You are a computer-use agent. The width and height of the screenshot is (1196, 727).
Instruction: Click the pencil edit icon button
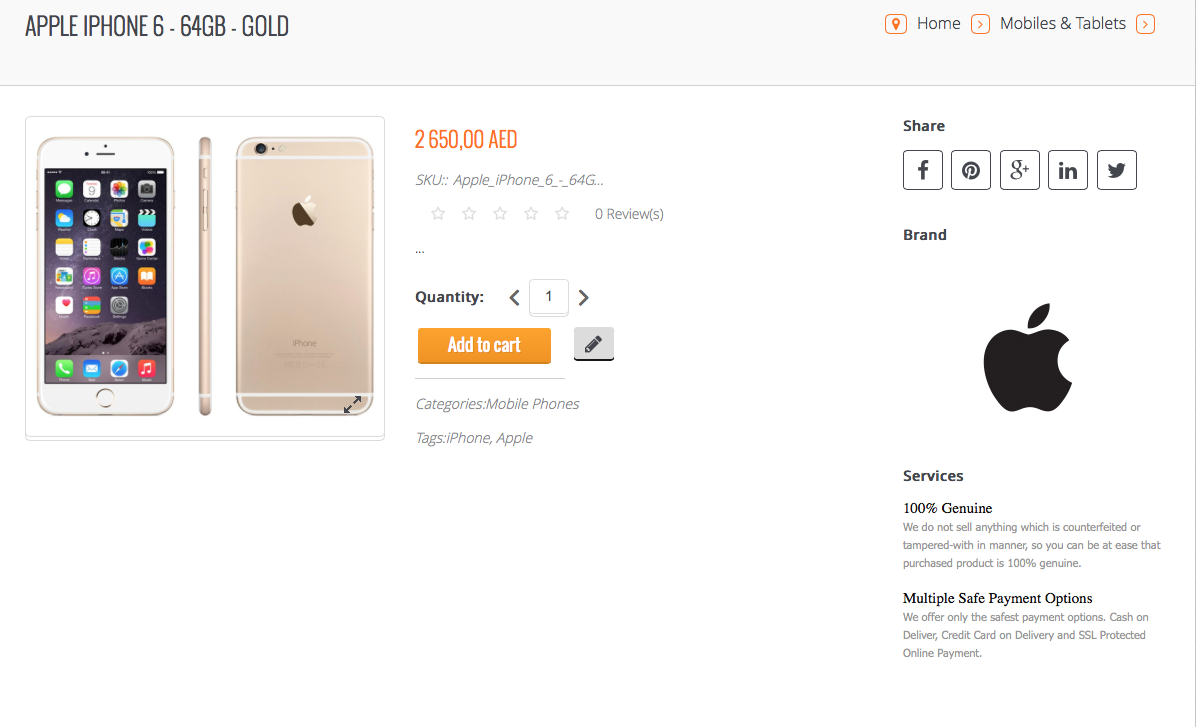pyautogui.click(x=594, y=344)
